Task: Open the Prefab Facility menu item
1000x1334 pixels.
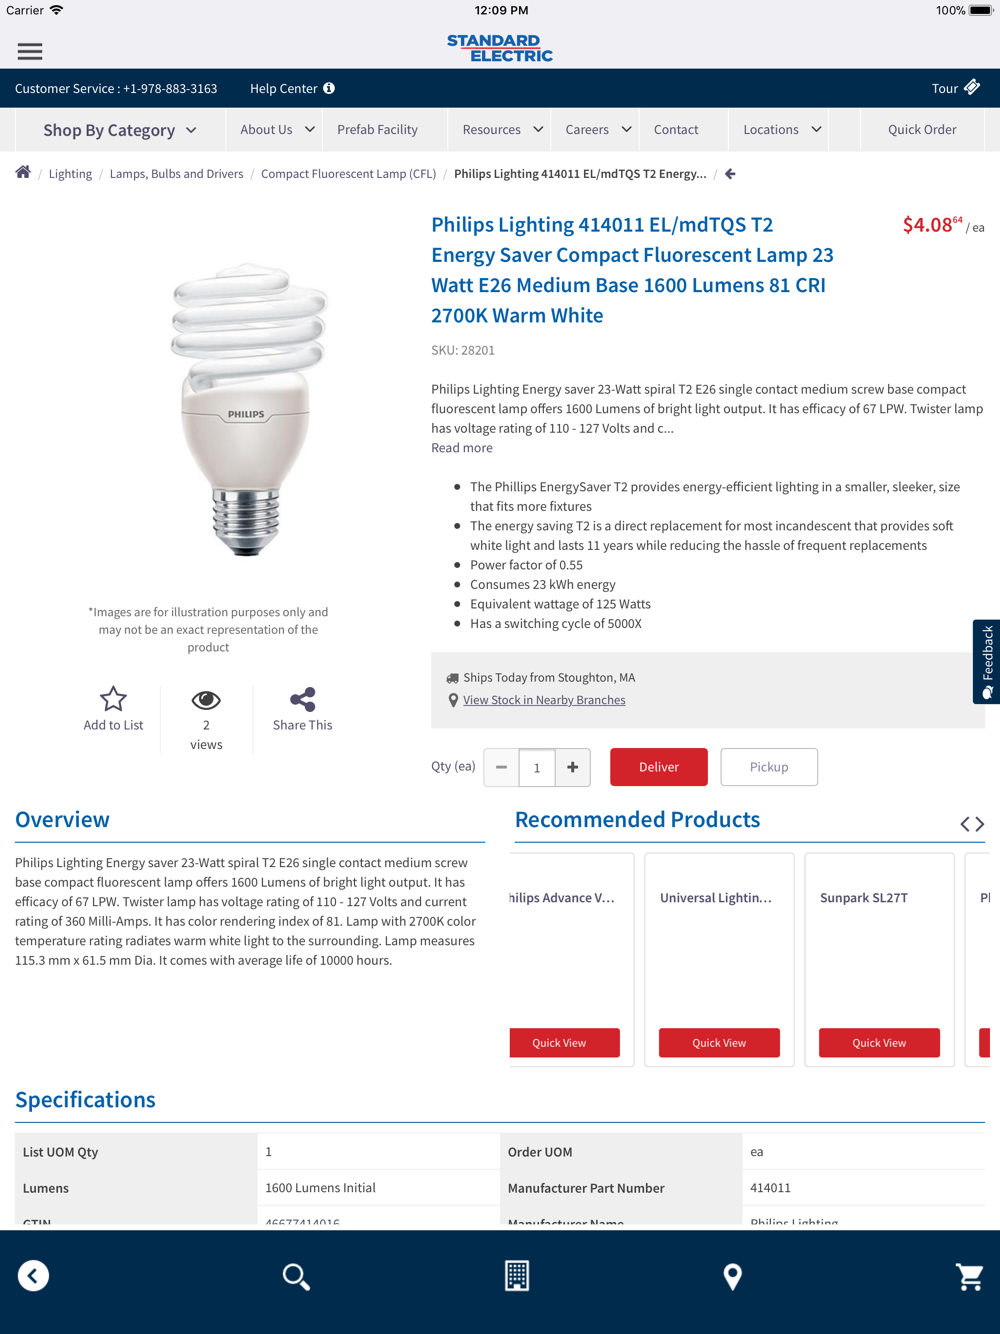Action: (x=377, y=130)
